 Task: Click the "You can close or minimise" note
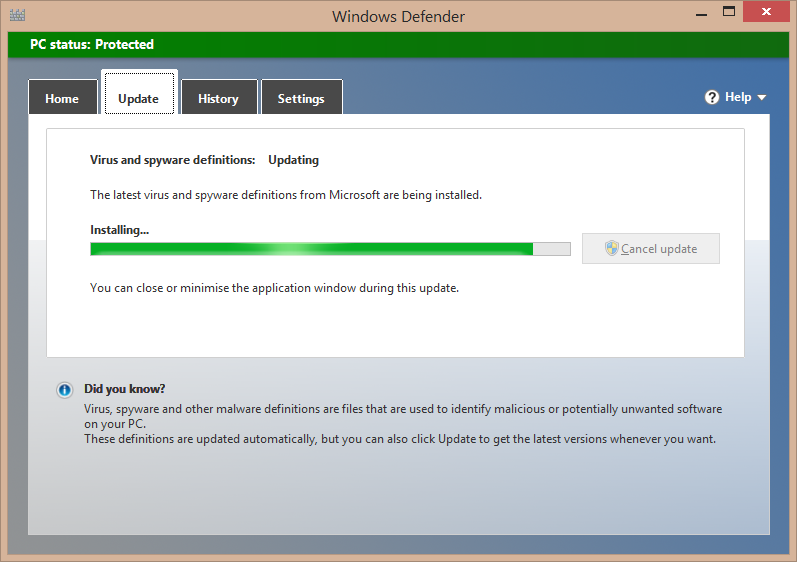pos(274,288)
